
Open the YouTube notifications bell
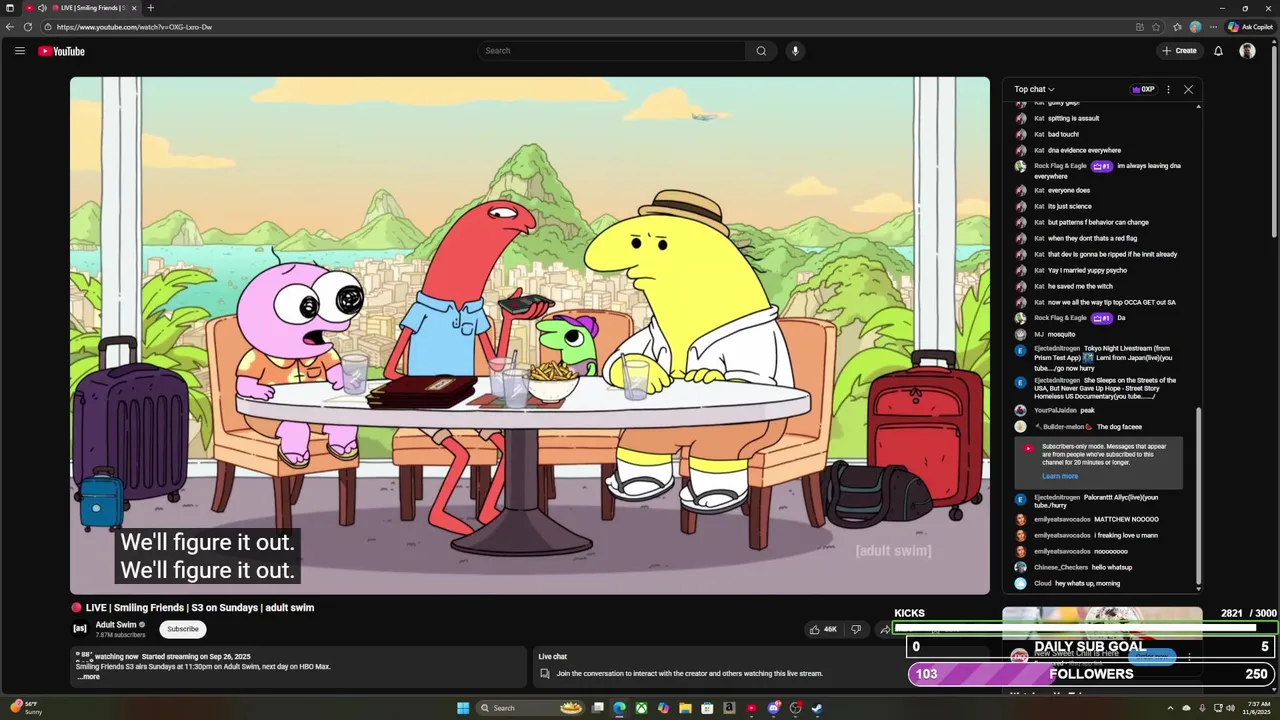coord(1218,51)
